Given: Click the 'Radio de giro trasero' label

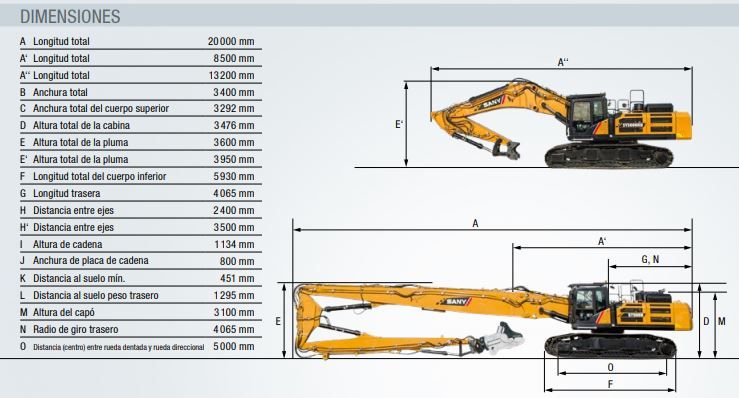Looking at the screenshot, I should point(75,329).
